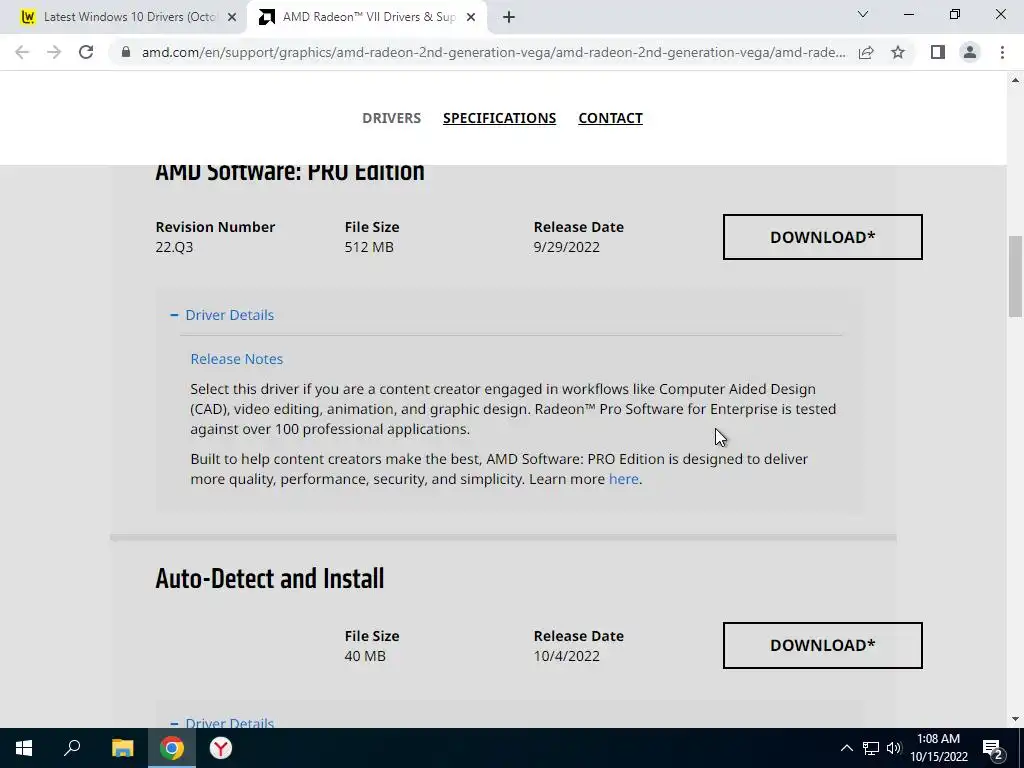This screenshot has height=768, width=1024.
Task: Click the '40 MB' file size
Action: (x=365, y=656)
